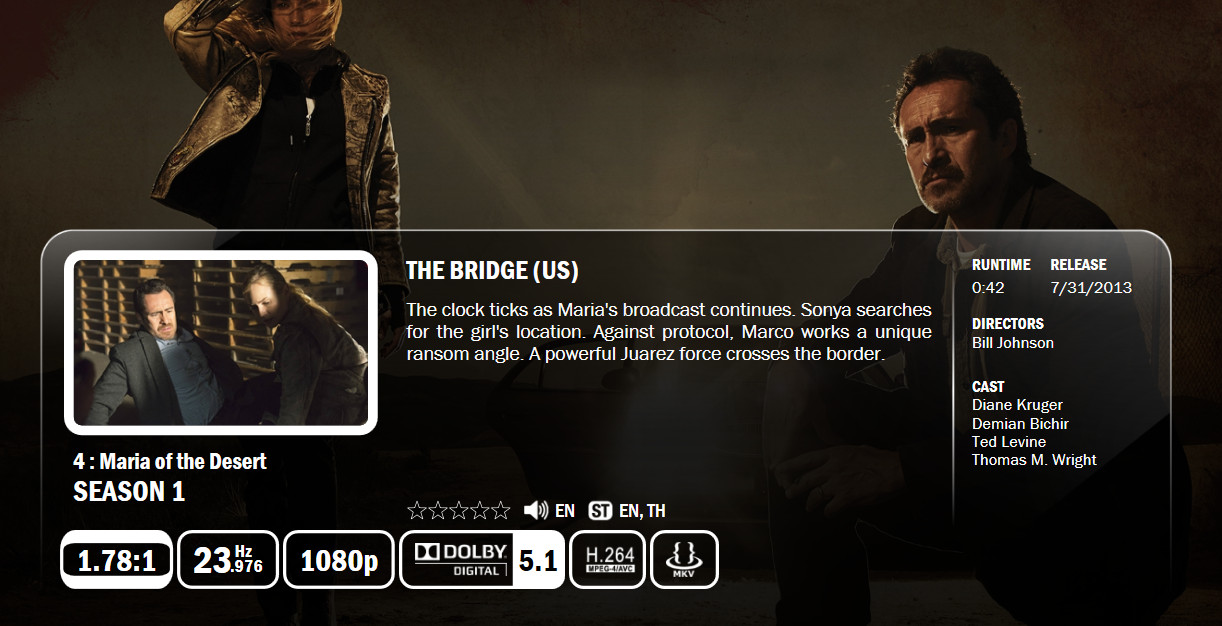Click the 1080p resolution badge
The height and width of the screenshot is (626, 1222).
coord(339,560)
